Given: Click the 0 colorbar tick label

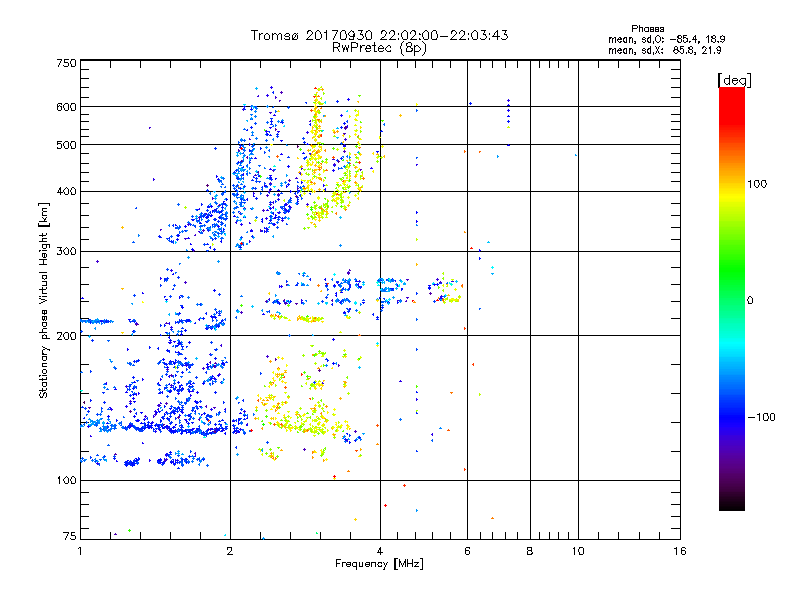Looking at the screenshot, I should (750, 301).
